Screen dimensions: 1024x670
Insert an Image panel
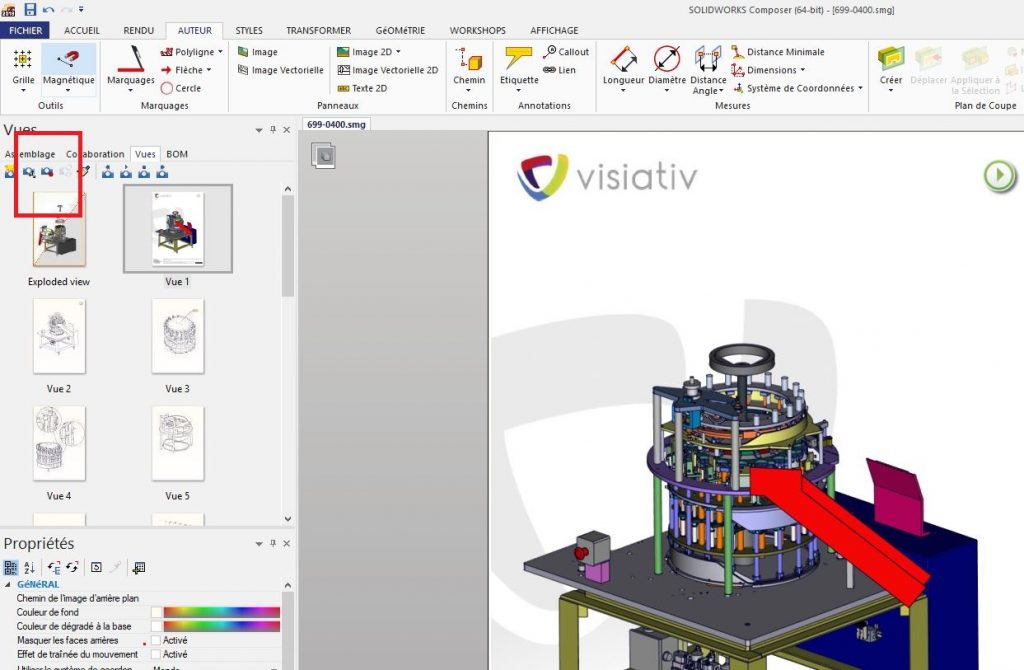click(258, 52)
